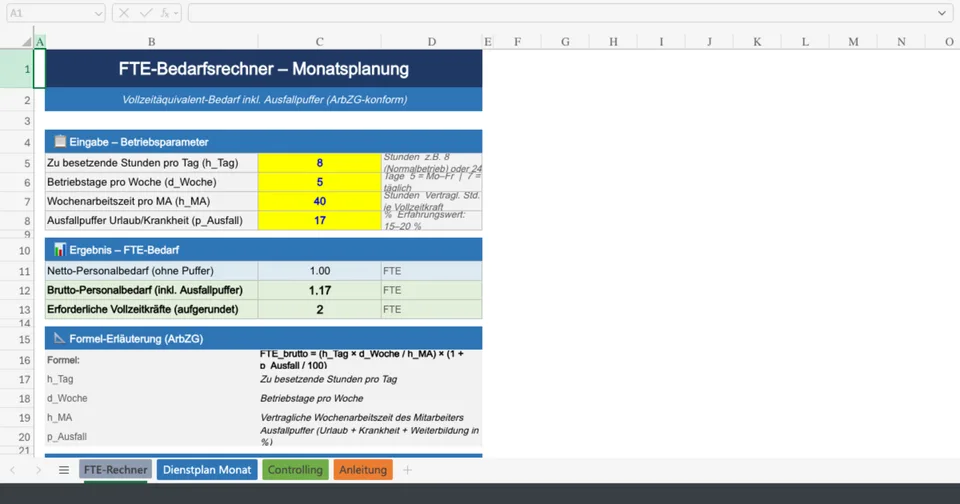
Task: Select yellow cell with value 5
Action: pos(320,182)
